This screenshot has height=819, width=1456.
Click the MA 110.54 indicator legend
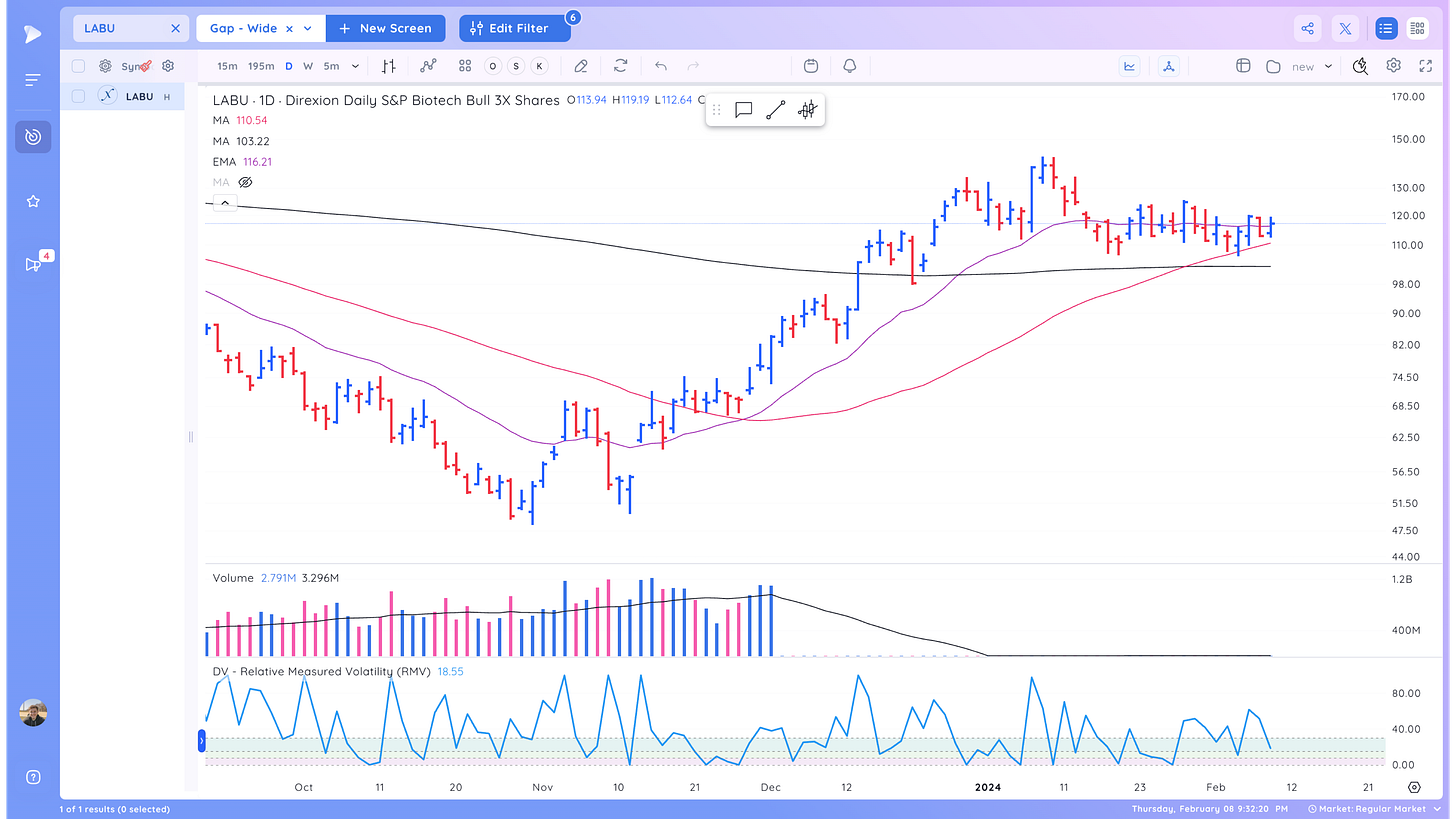coord(240,120)
